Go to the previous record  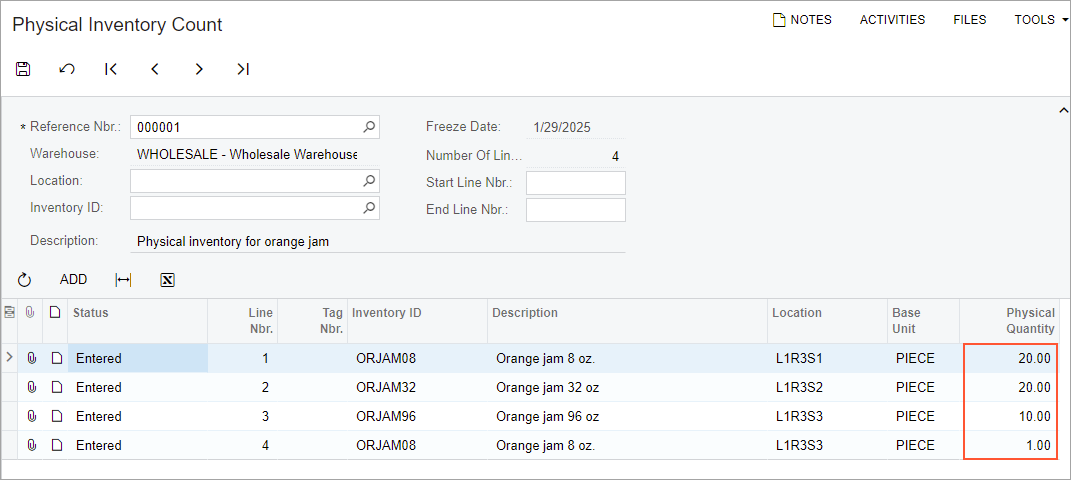click(x=155, y=69)
